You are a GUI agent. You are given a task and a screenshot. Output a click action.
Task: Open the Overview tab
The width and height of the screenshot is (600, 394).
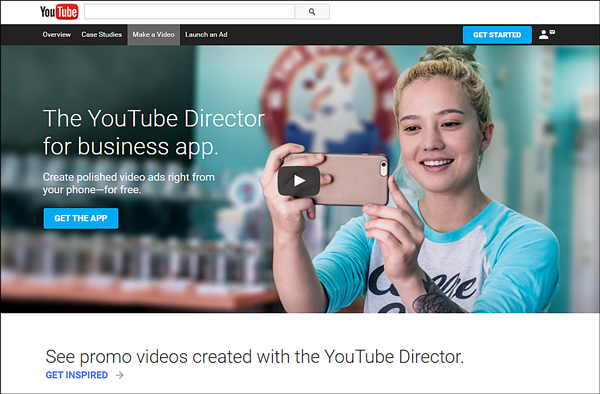click(57, 34)
